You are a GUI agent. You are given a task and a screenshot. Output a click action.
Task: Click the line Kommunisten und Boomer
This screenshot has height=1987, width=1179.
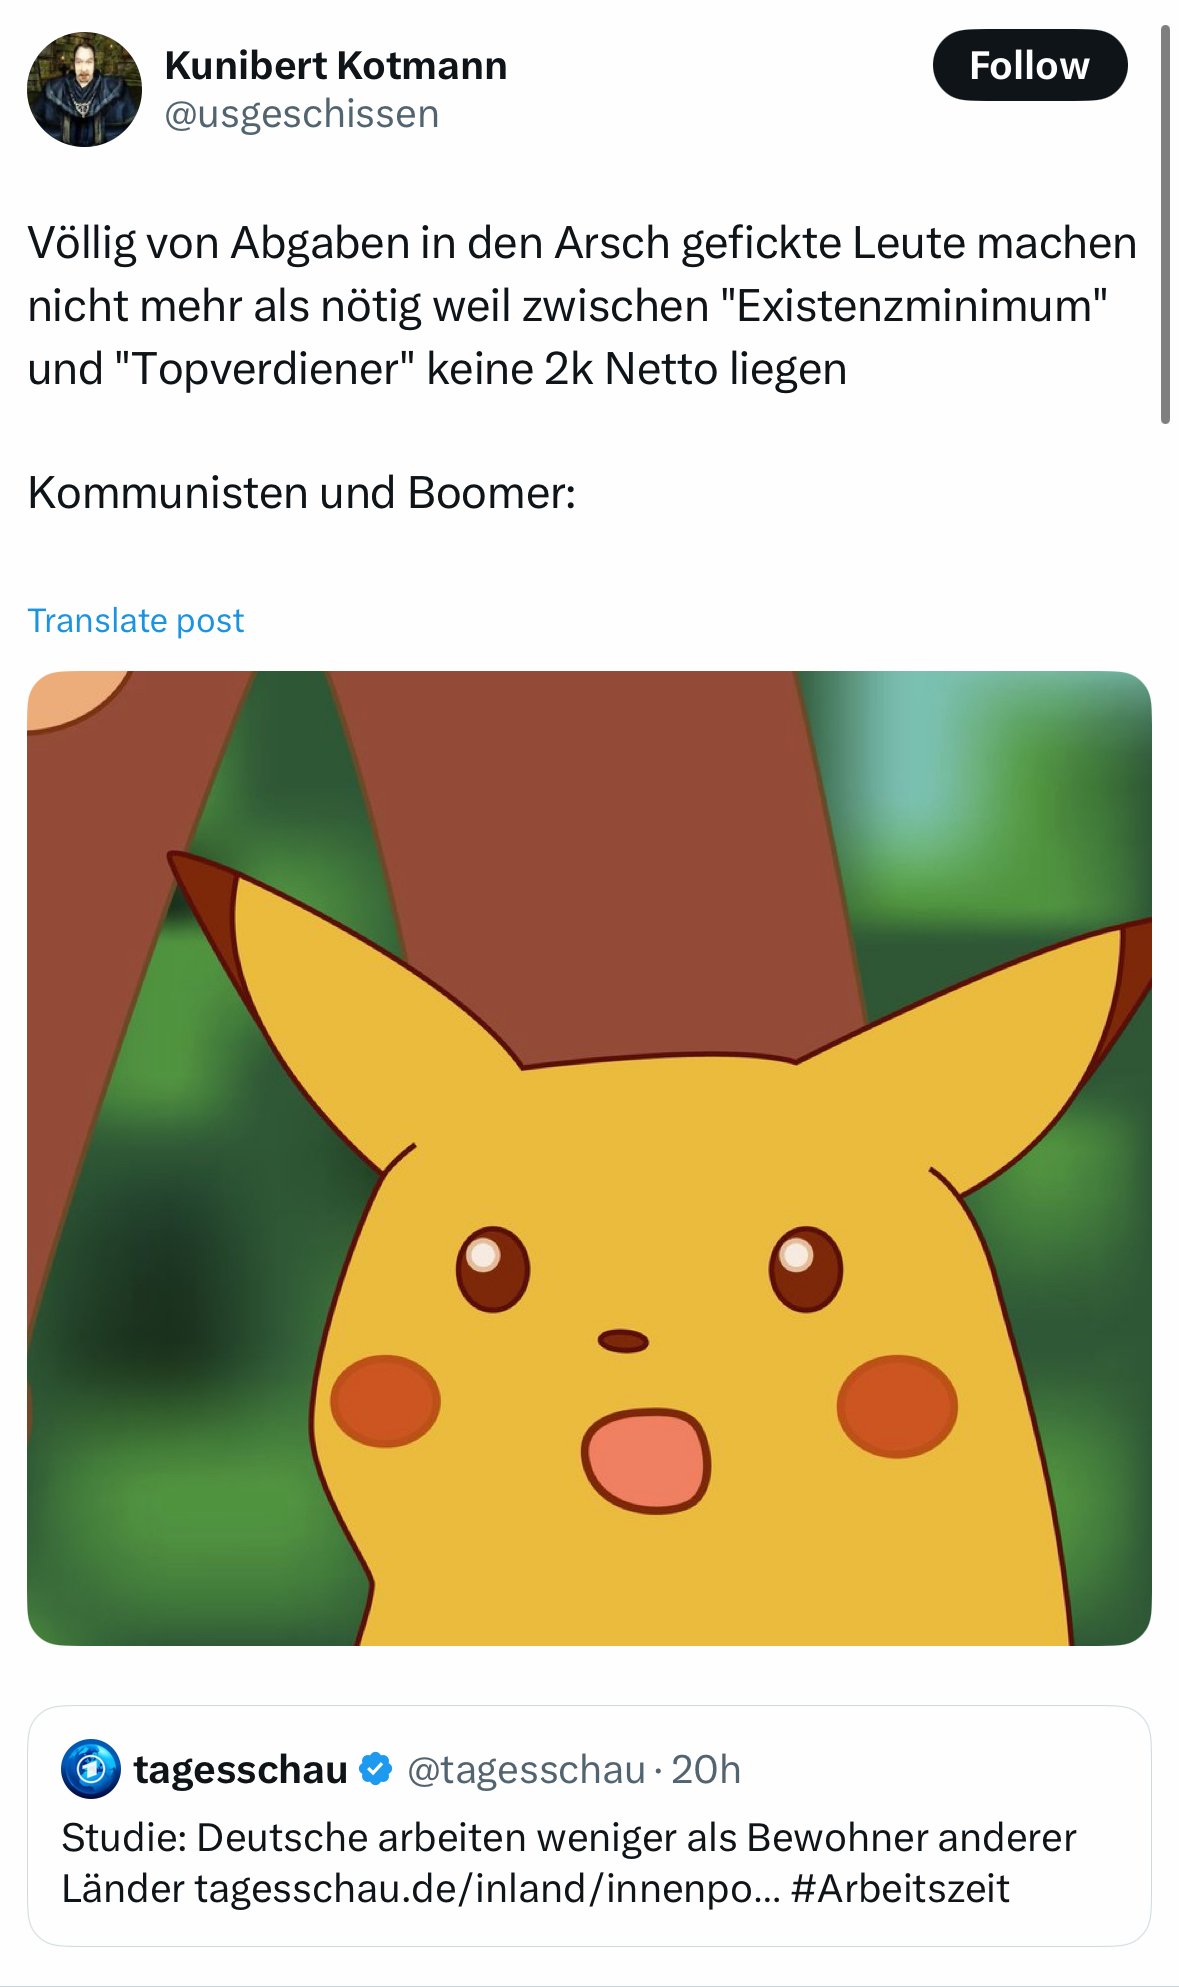coord(302,492)
